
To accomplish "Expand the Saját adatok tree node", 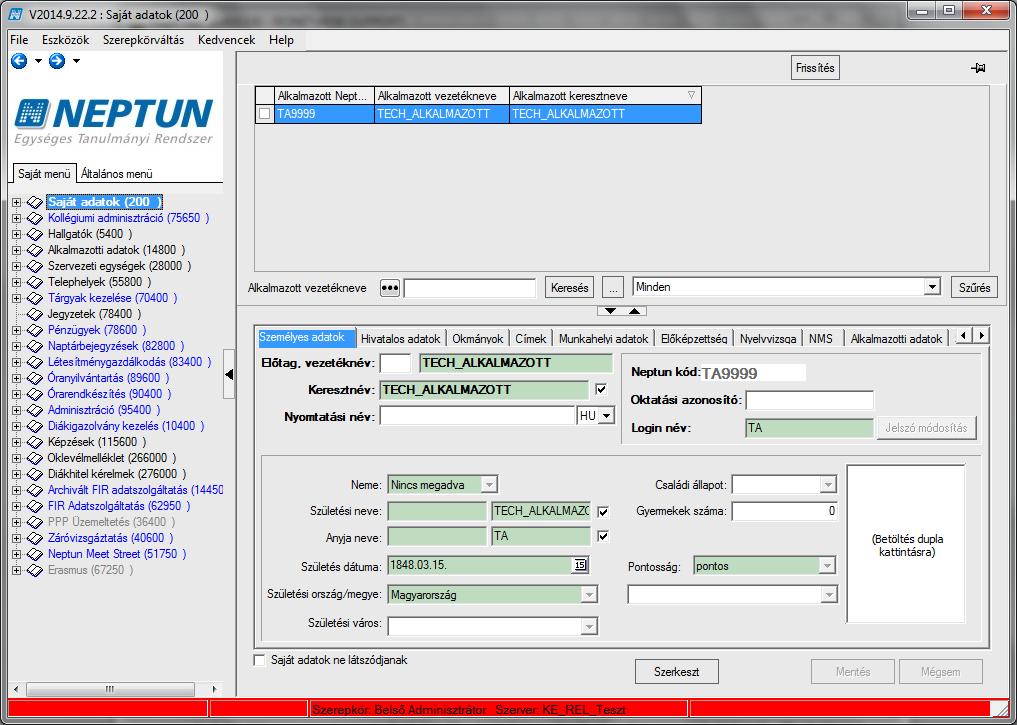I will pyautogui.click(x=16, y=202).
